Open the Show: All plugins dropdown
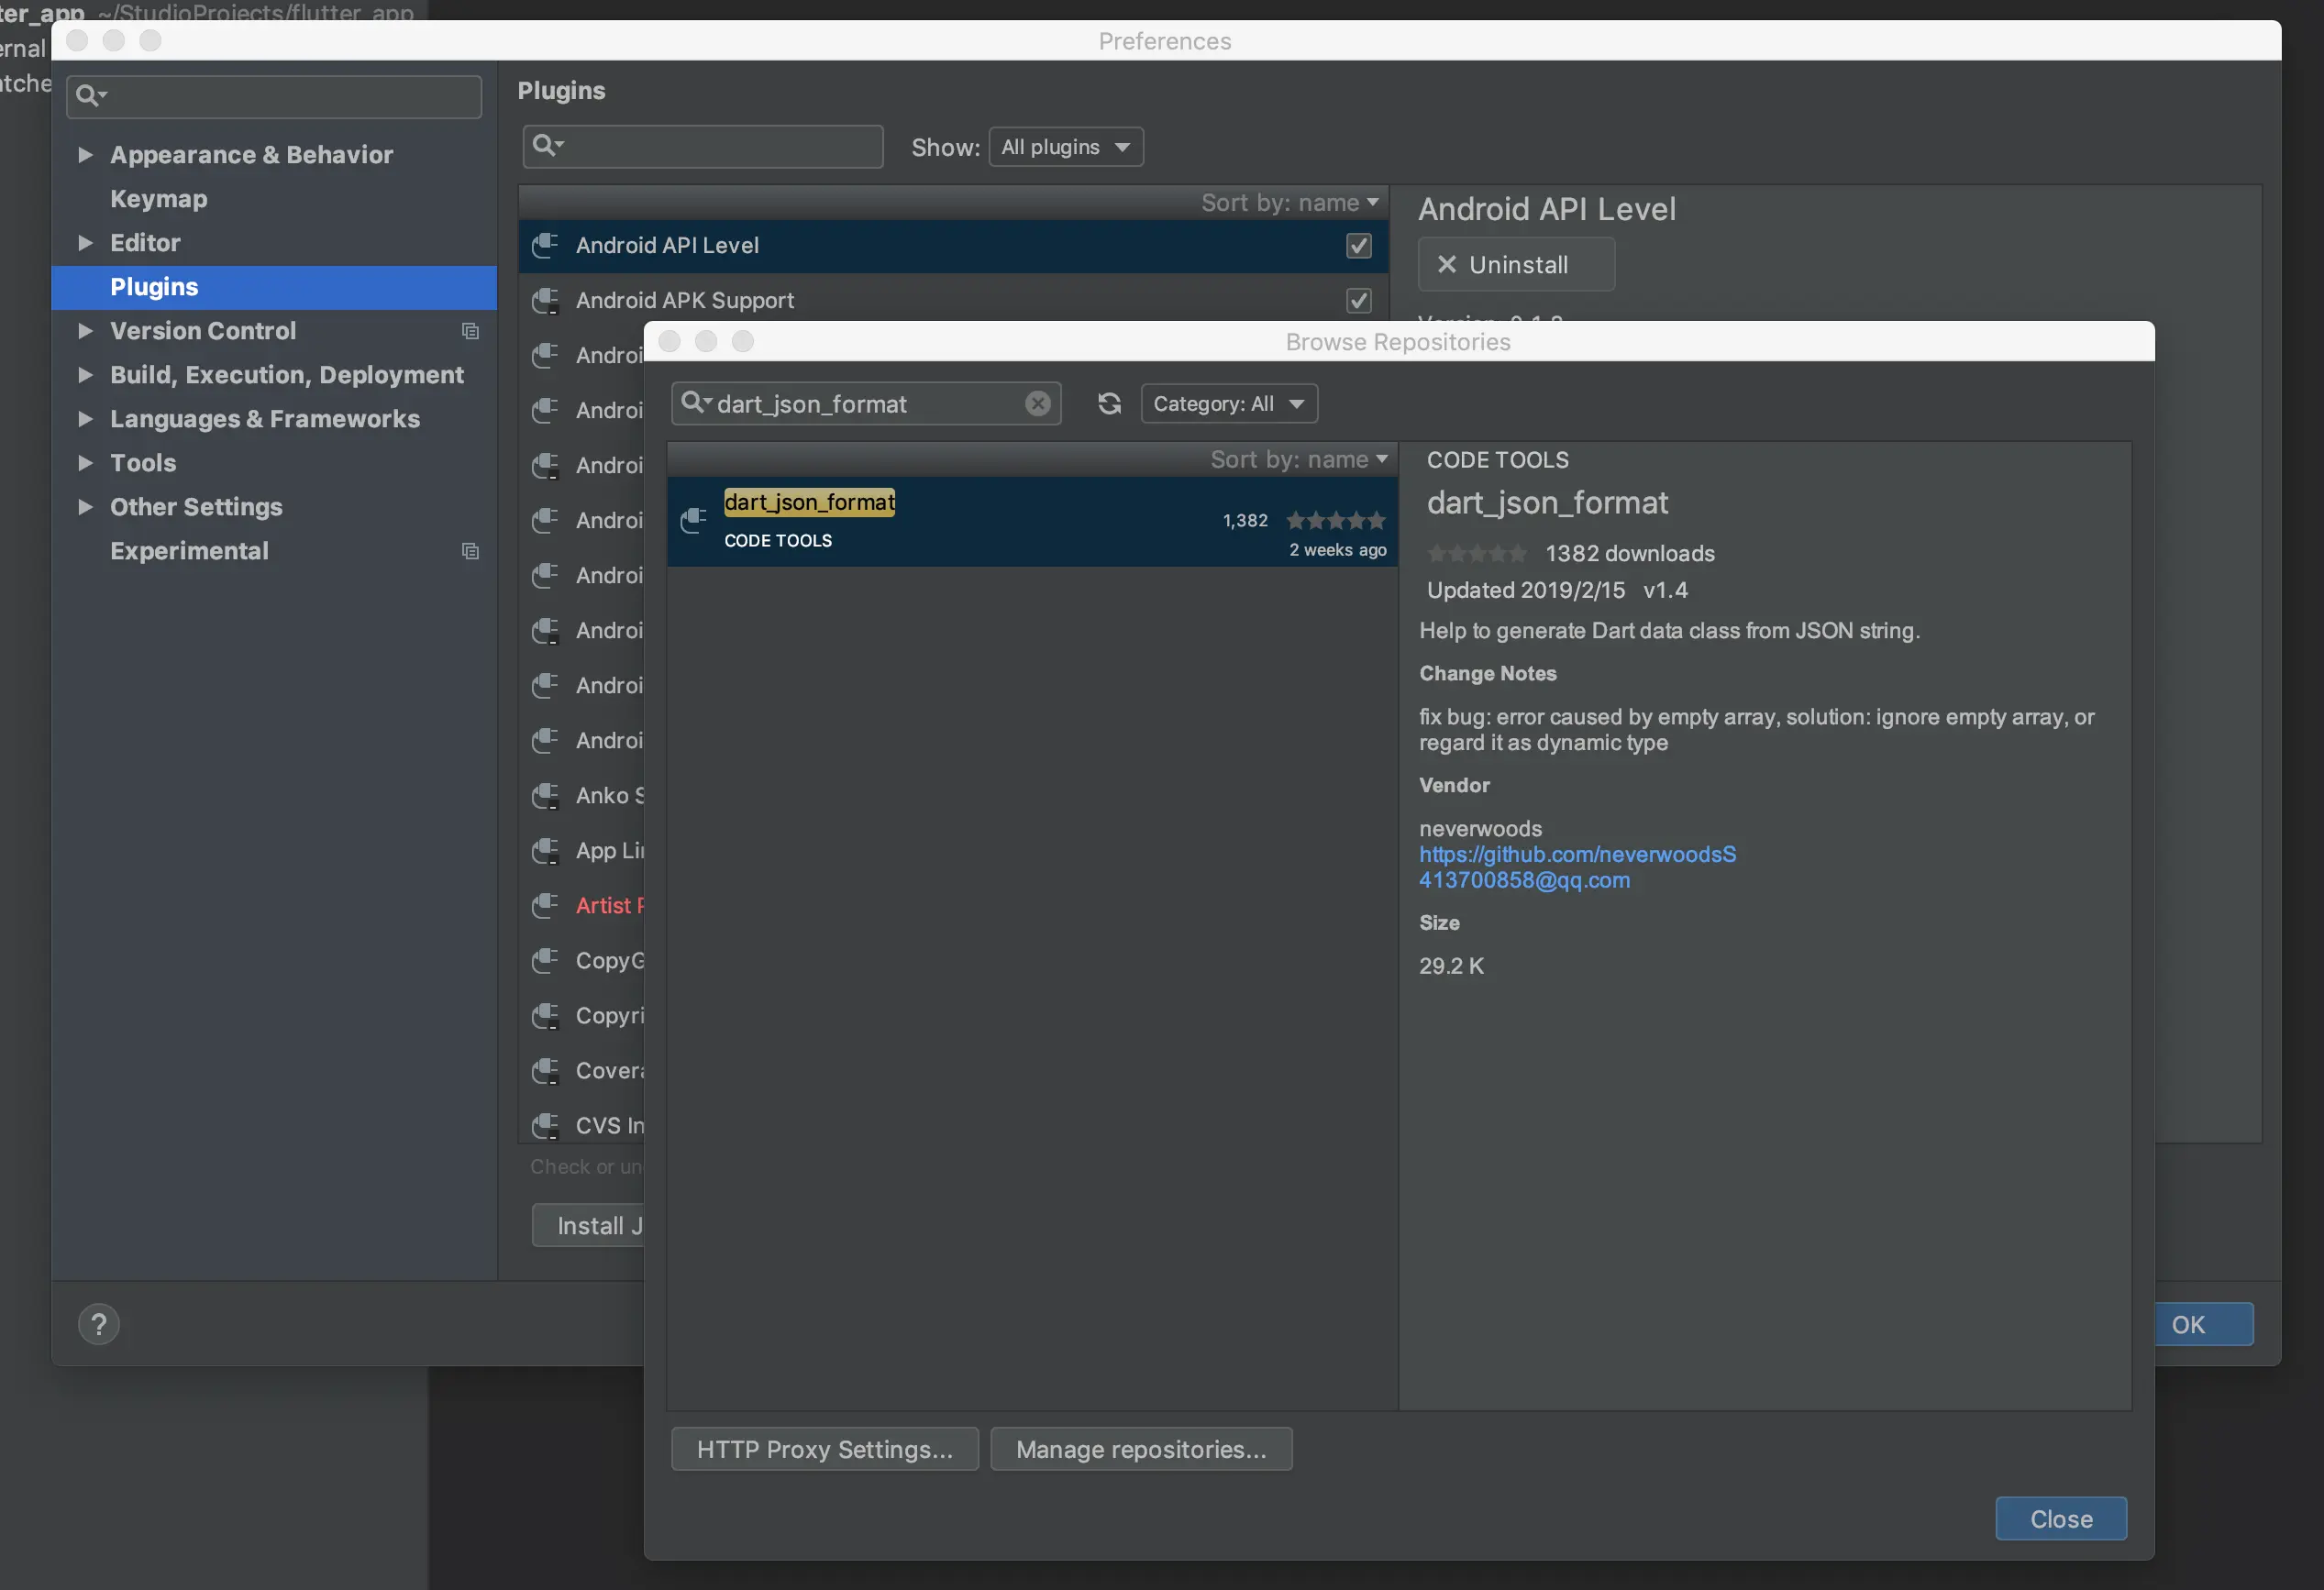The image size is (2324, 1590). (1065, 147)
